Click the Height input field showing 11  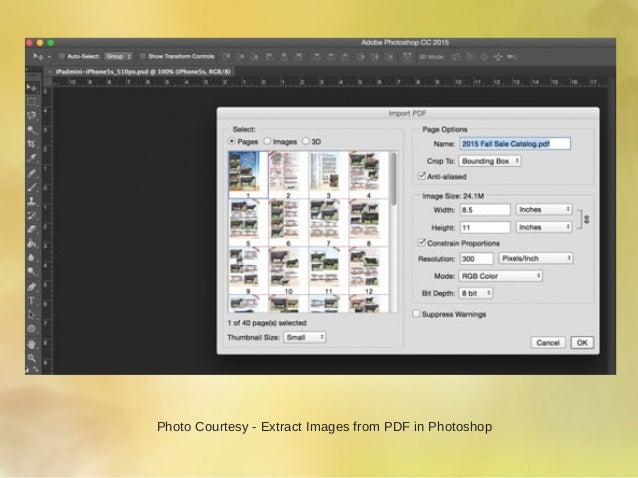click(485, 227)
